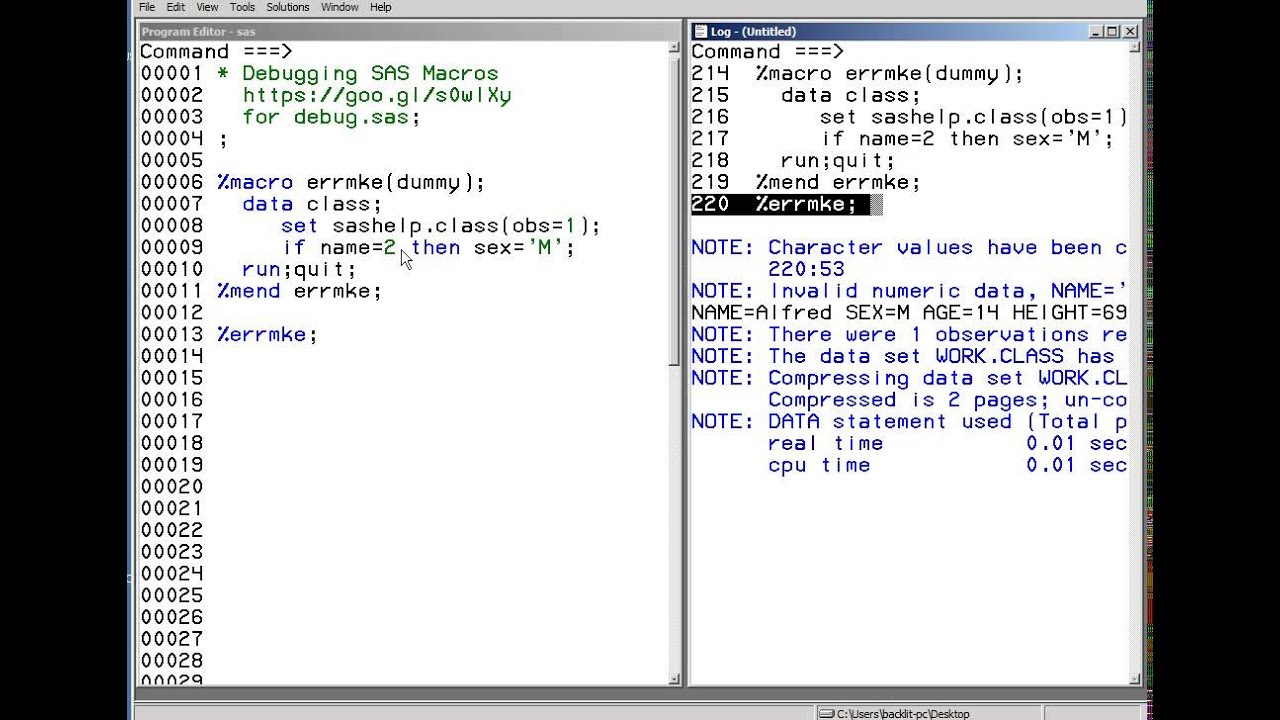This screenshot has height=720, width=1280.
Task: Click 'data class;' on editor line 00007
Action: coord(312,205)
